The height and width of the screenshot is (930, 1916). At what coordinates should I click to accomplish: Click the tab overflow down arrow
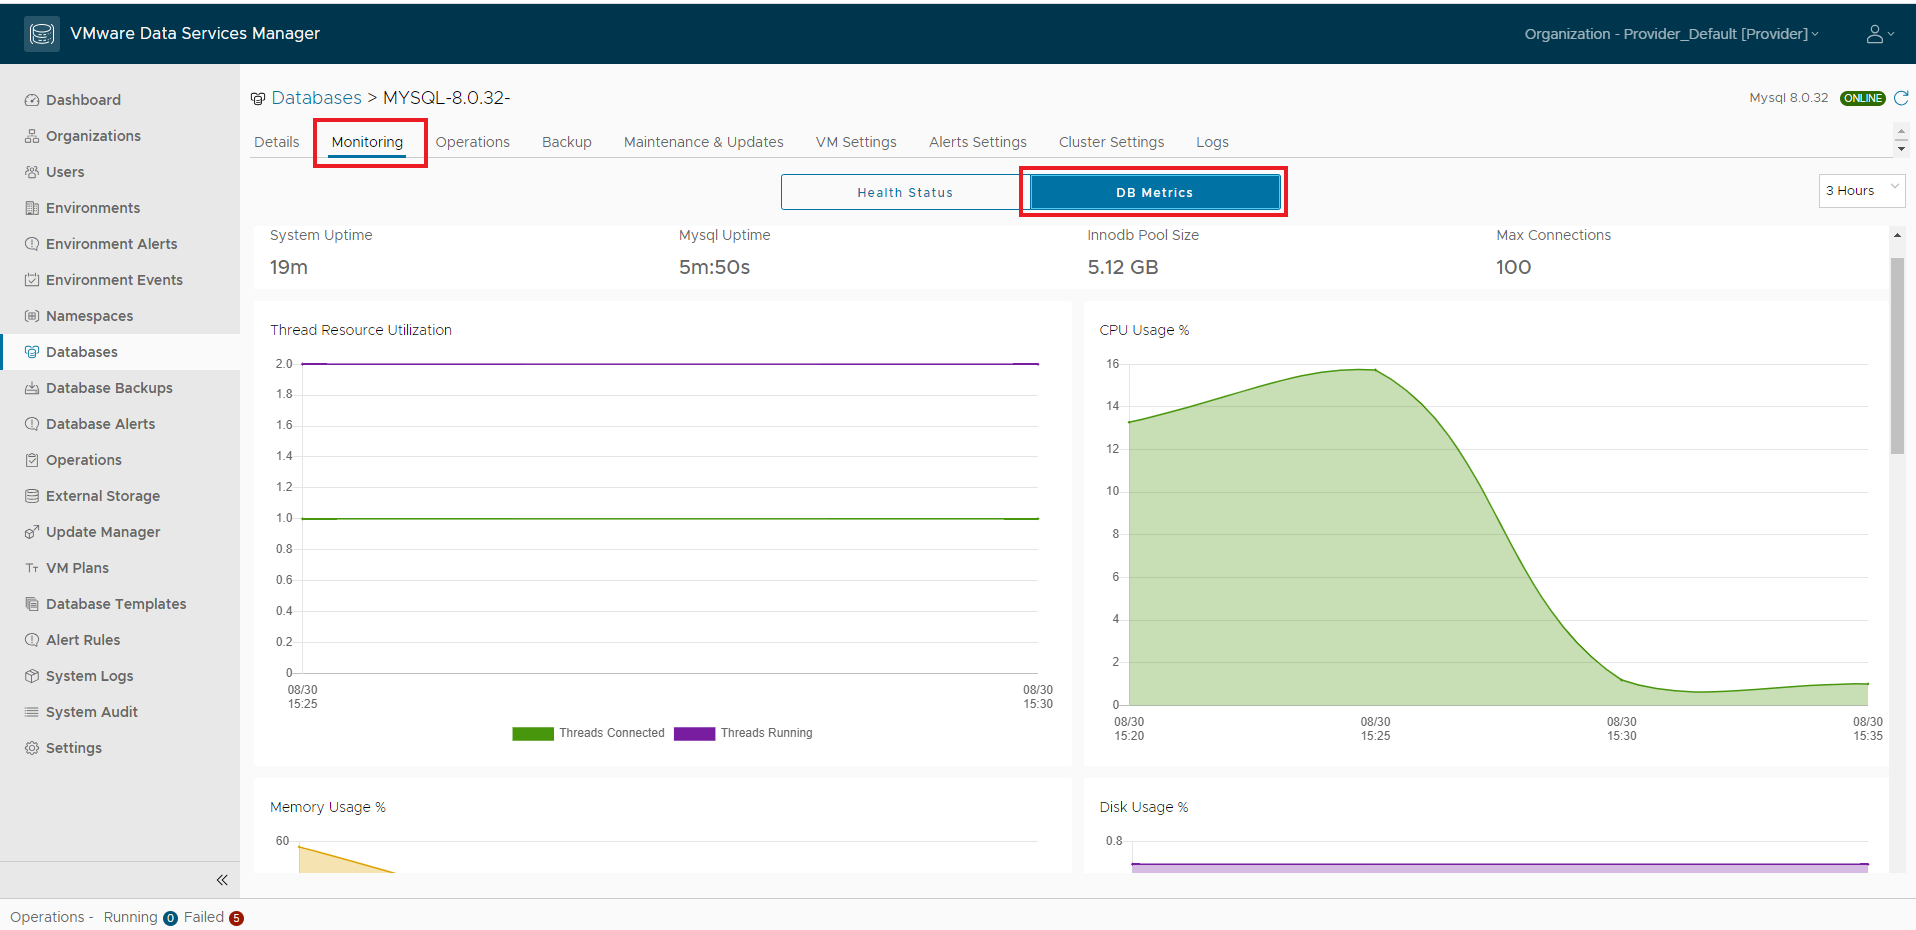coord(1901,149)
